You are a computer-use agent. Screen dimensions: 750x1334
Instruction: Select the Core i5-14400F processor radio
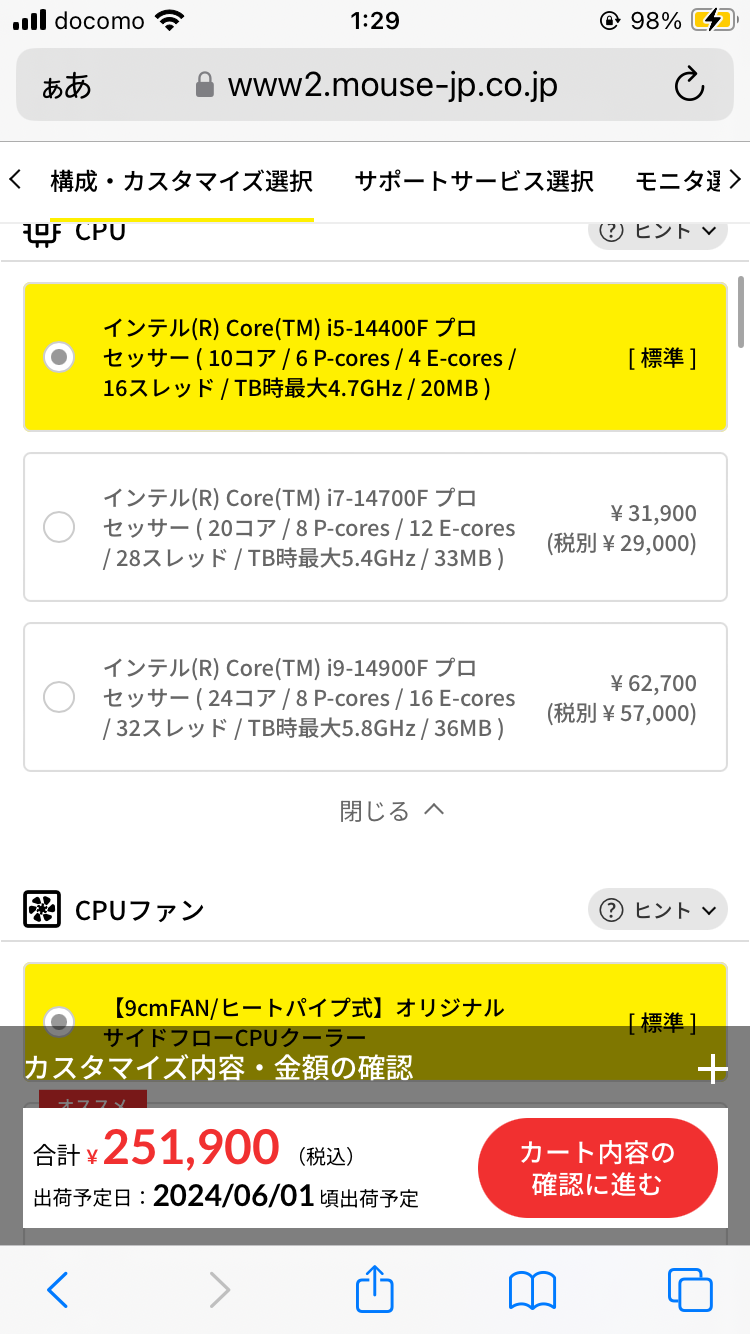pyautogui.click(x=60, y=356)
